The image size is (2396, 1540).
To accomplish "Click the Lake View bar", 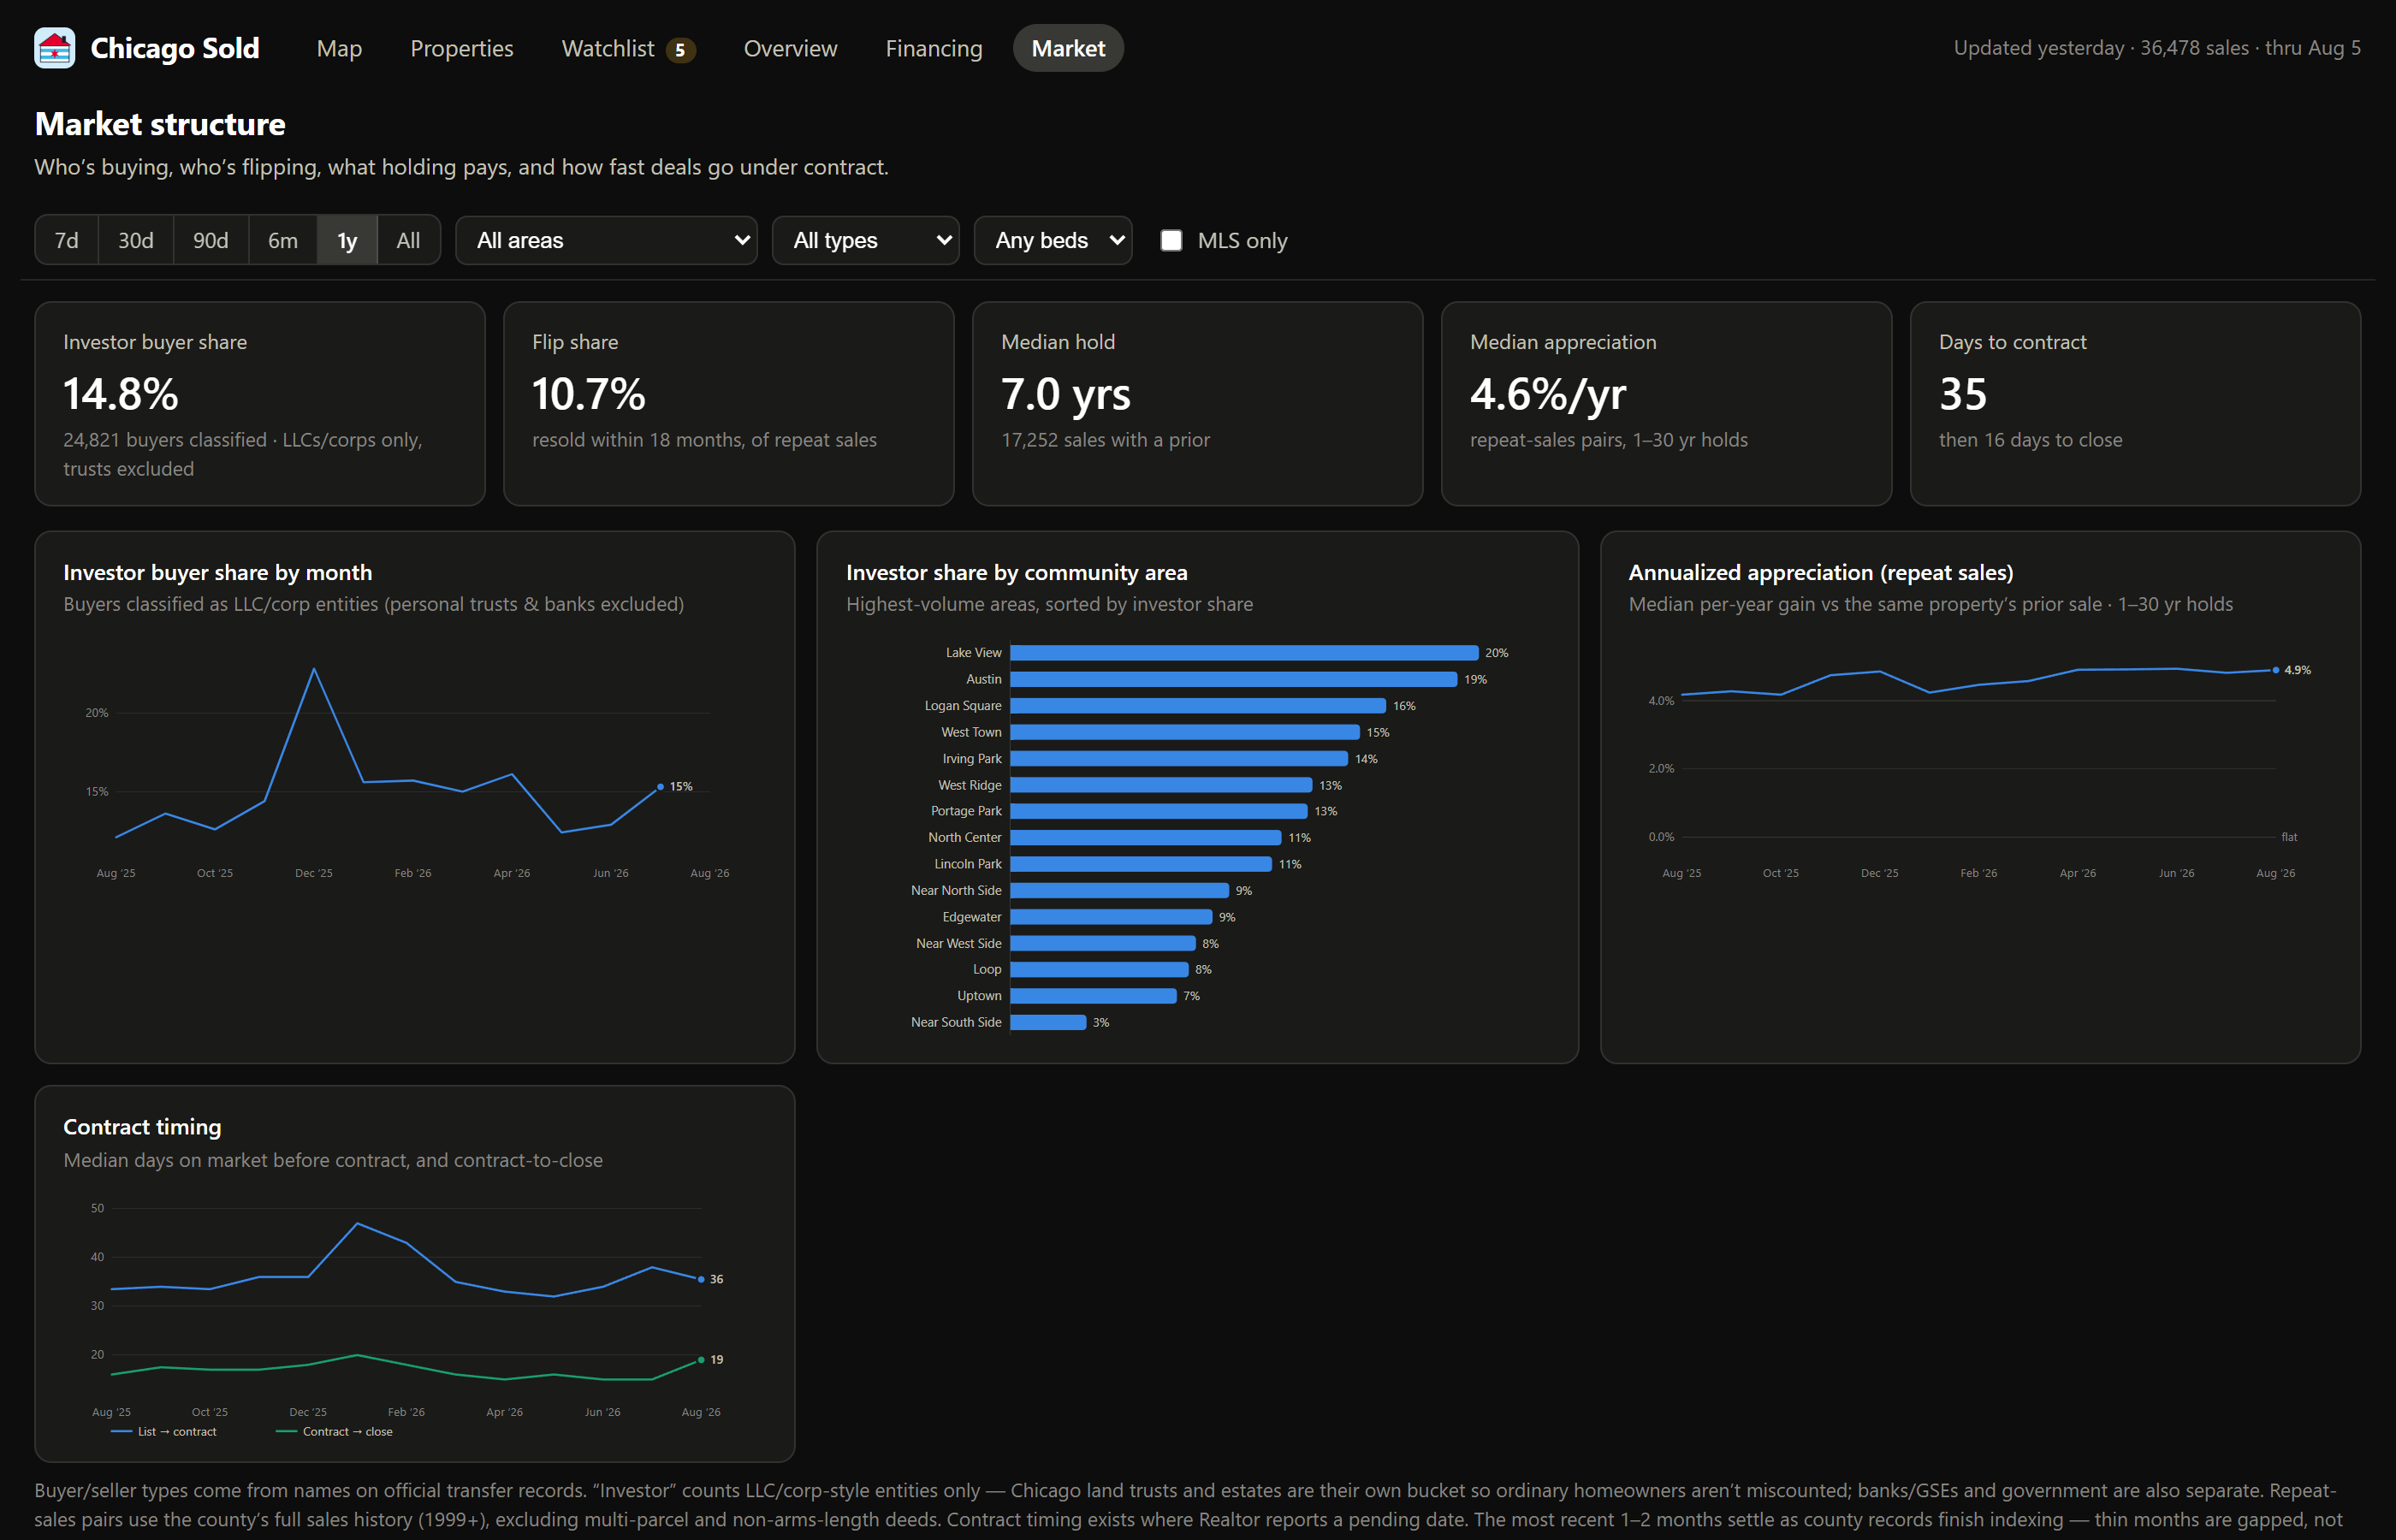I will [1244, 653].
